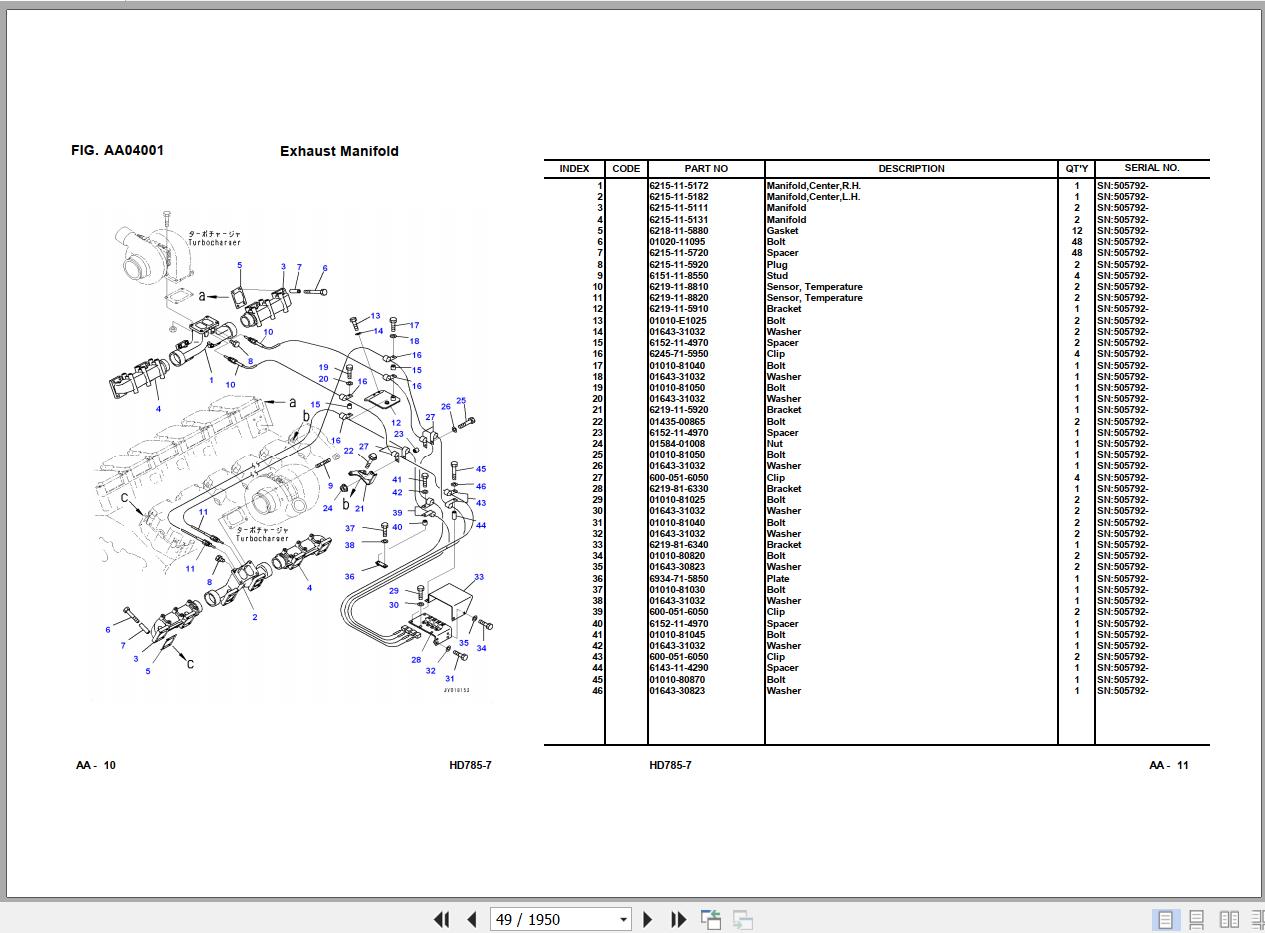Image resolution: width=1265 pixels, height=933 pixels.
Task: Click the previous view navigation icon
Action: pyautogui.click(x=711, y=919)
